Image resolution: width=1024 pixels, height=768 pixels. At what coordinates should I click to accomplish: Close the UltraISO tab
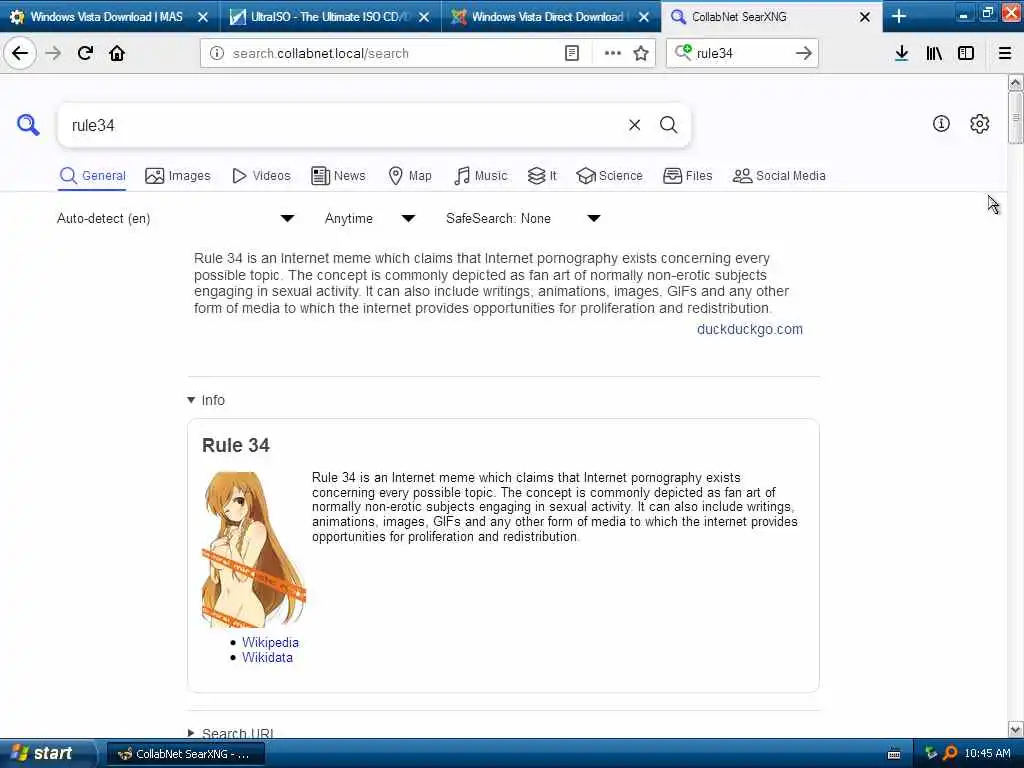pos(424,17)
